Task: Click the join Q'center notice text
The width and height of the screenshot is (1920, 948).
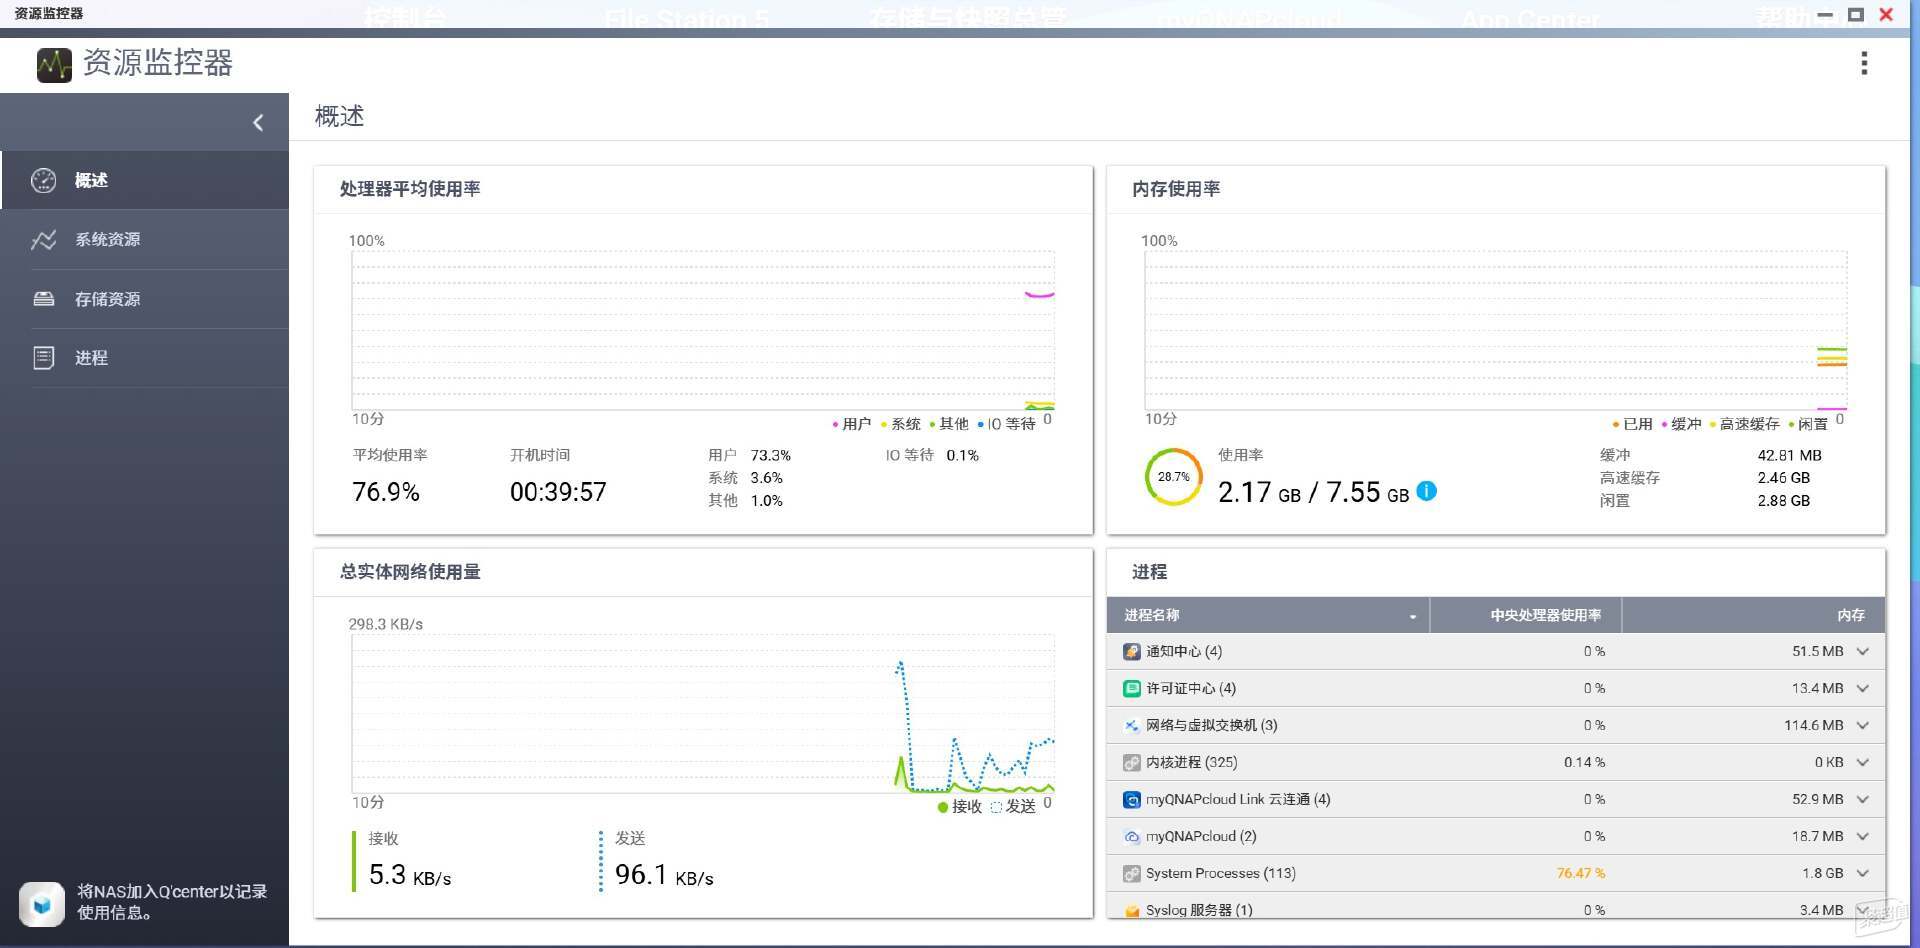Action: [x=172, y=902]
